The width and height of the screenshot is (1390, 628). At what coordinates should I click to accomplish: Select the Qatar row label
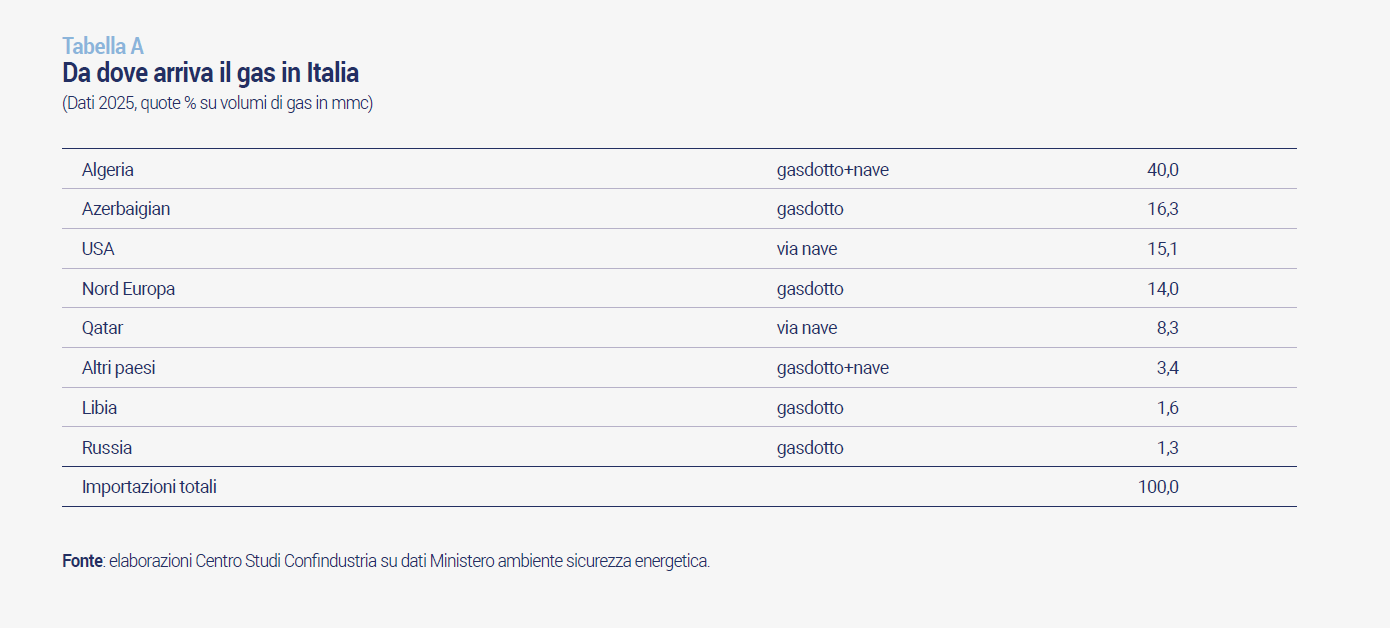(103, 328)
